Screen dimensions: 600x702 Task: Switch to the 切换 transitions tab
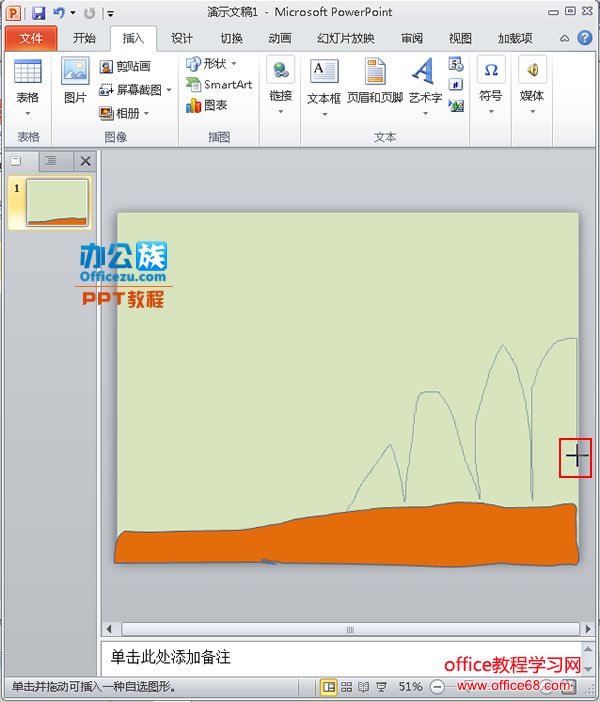pyautogui.click(x=231, y=39)
